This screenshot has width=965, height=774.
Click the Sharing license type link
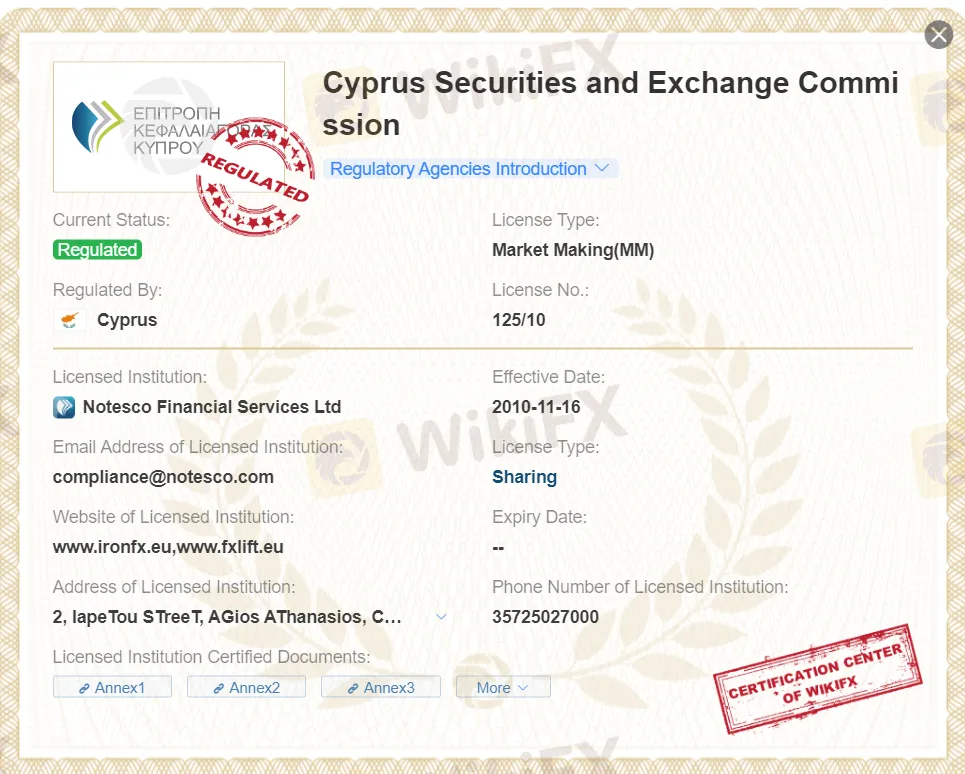(x=524, y=477)
